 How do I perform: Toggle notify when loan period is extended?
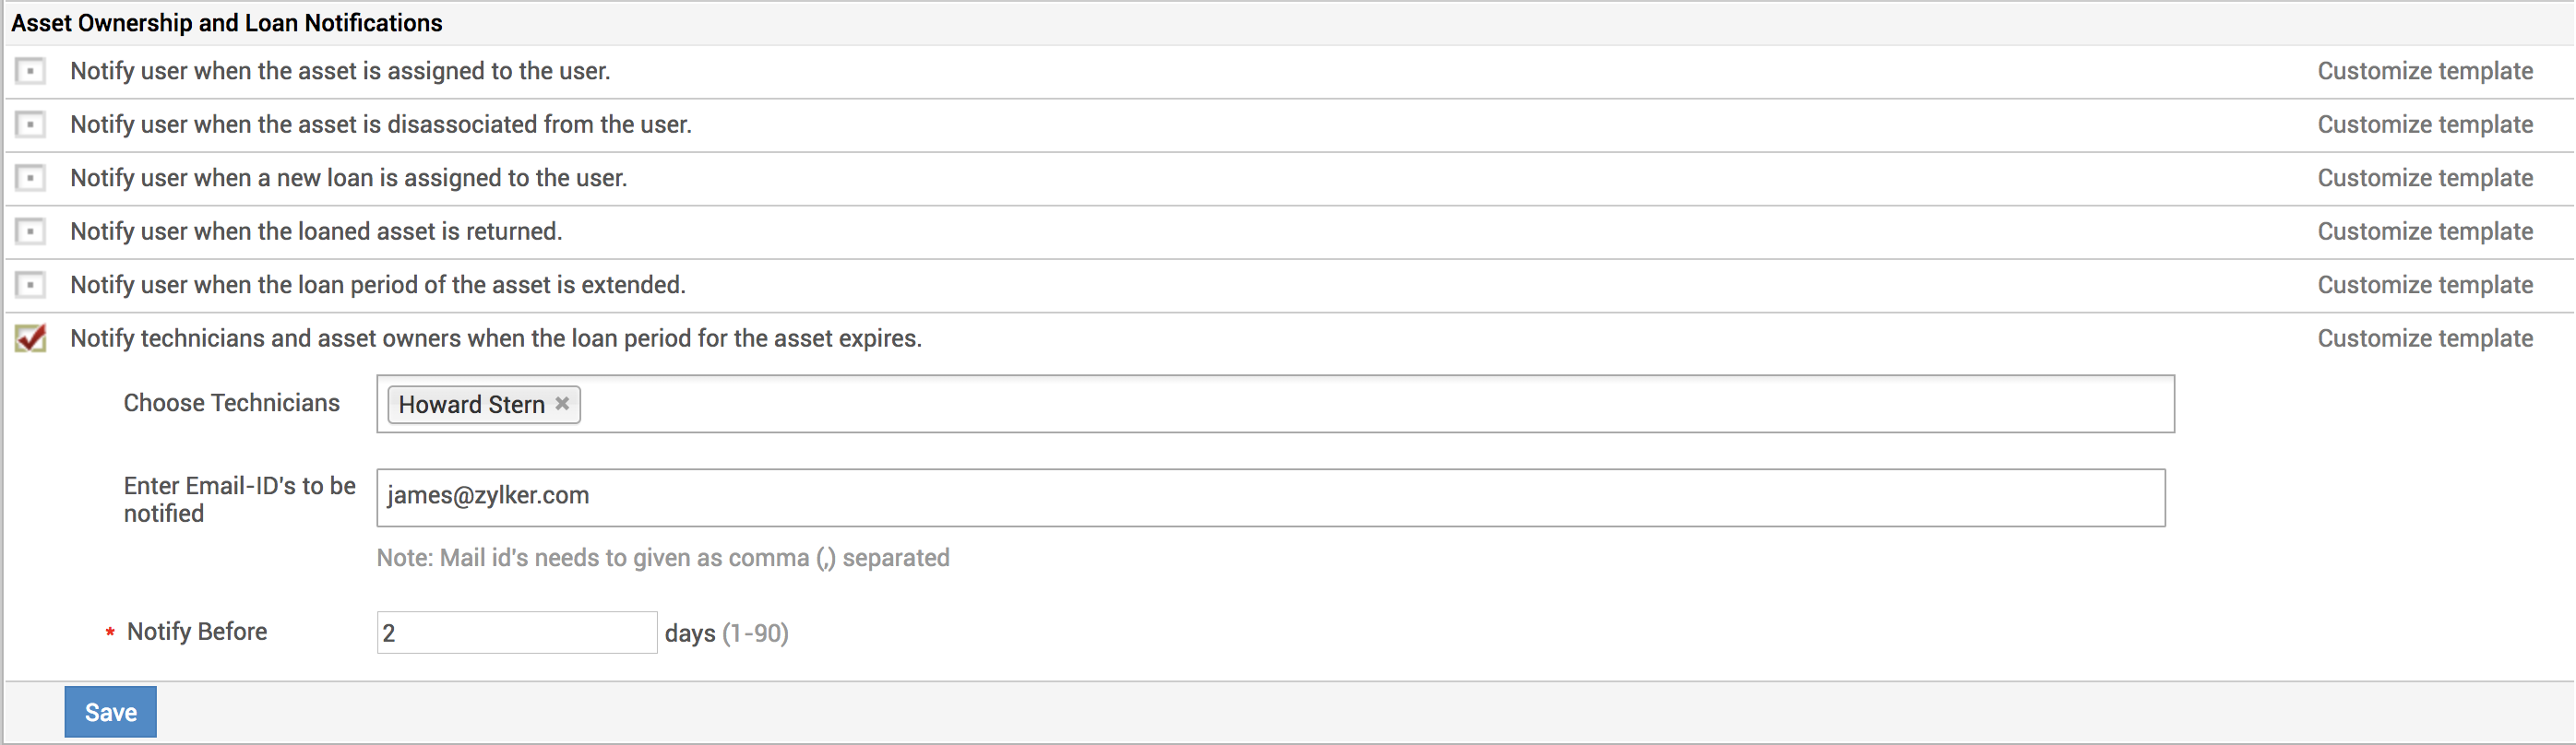pyautogui.click(x=31, y=285)
